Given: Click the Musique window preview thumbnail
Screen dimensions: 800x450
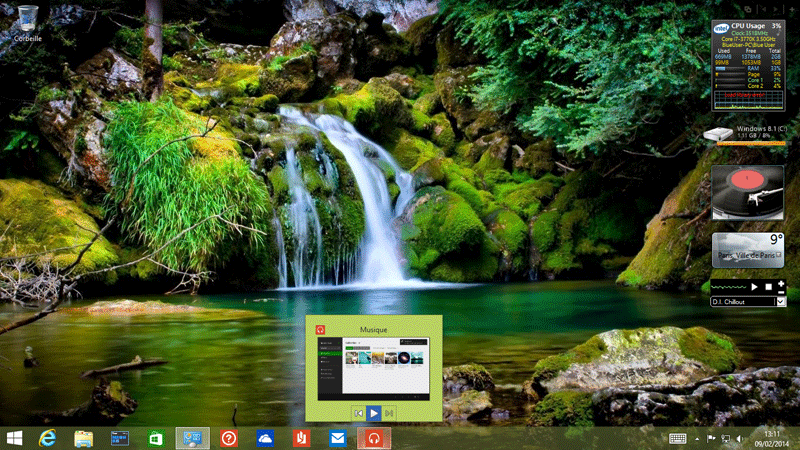Looking at the screenshot, I should [373, 365].
